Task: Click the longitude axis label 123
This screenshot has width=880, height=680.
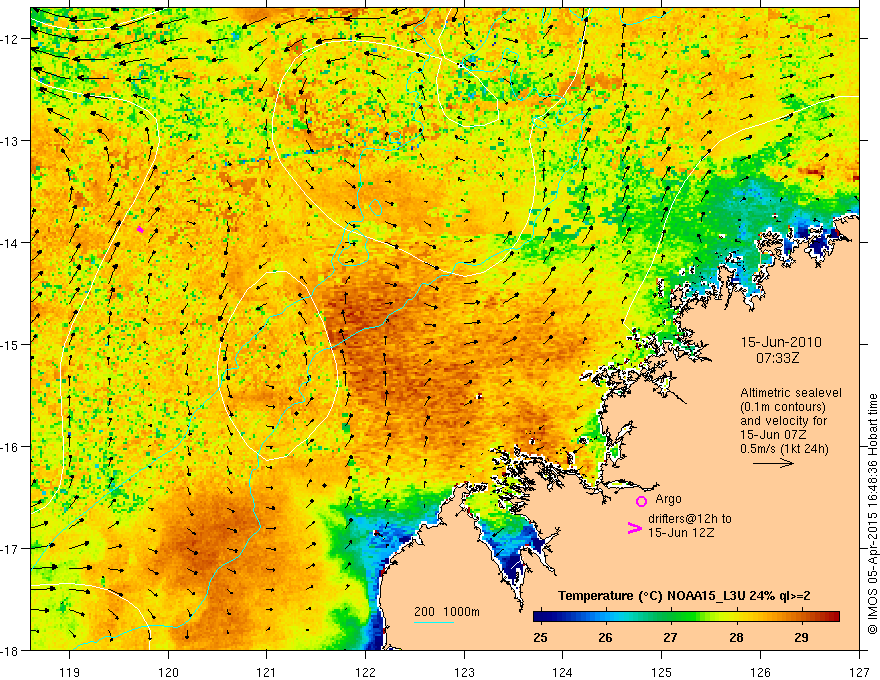Action: 464,672
